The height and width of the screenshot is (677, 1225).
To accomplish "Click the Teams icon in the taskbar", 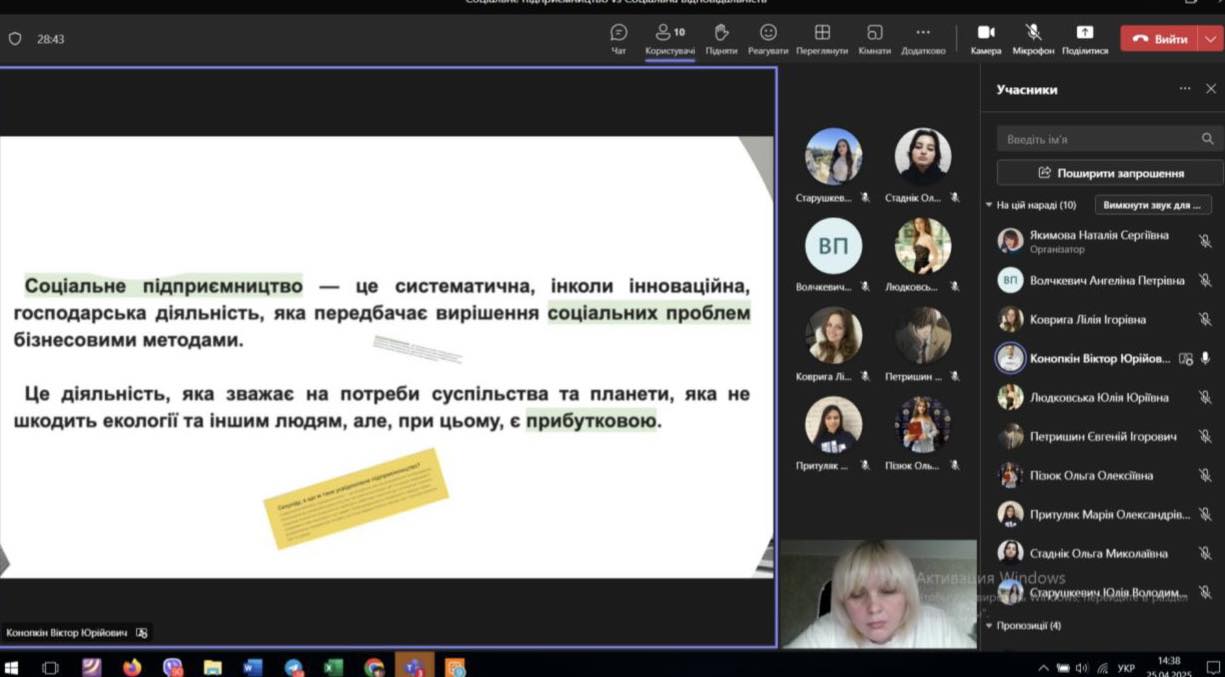I will (x=414, y=665).
